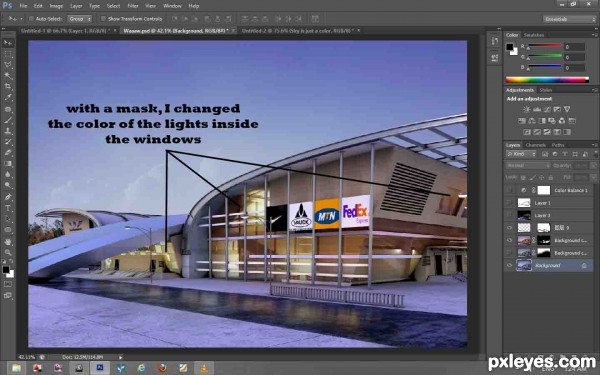This screenshot has height=375, width=600.
Task: Select the Brush tool
Action: [x=8, y=120]
